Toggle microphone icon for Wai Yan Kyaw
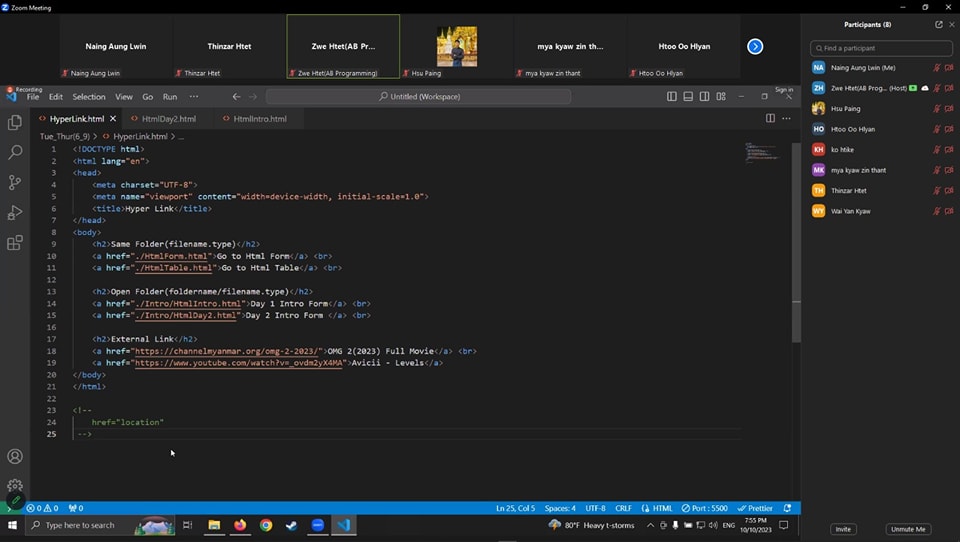The image size is (960, 542). coord(937,211)
